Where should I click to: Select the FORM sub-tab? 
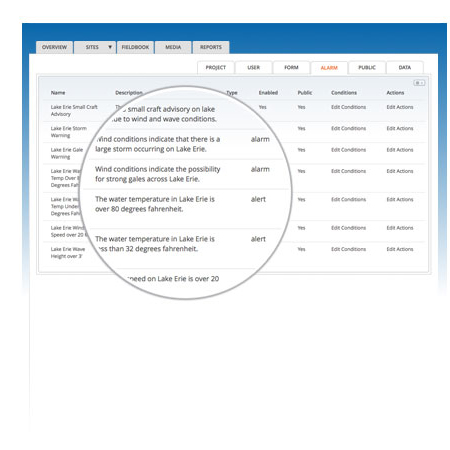(291, 67)
